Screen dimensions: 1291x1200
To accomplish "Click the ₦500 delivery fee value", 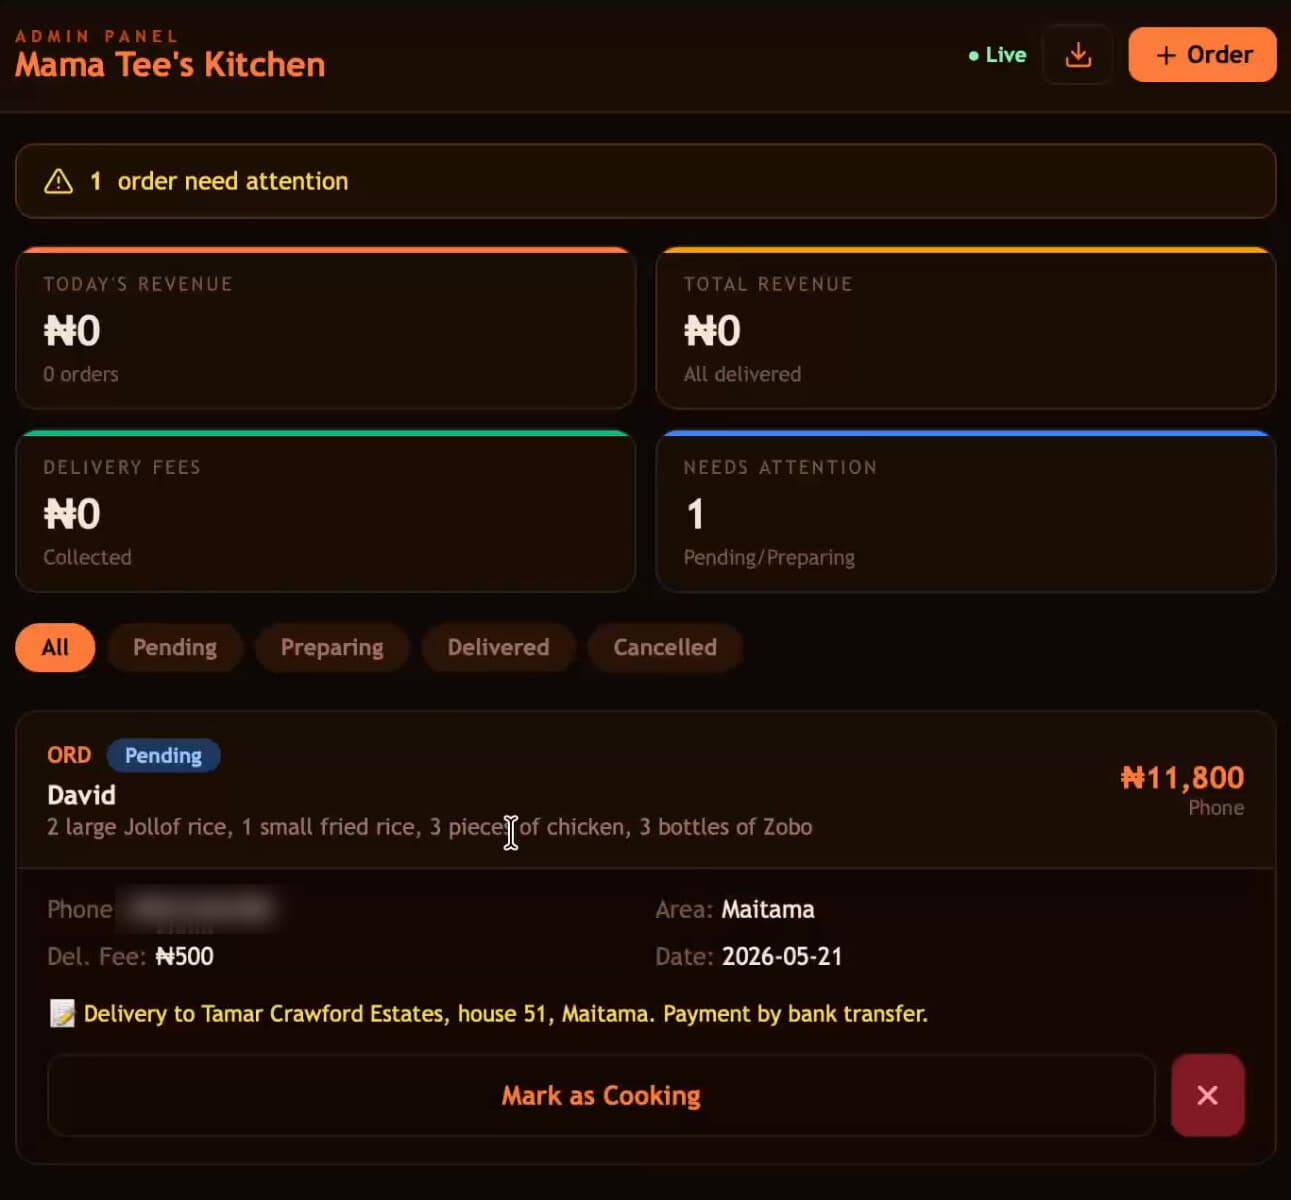I will click(185, 956).
